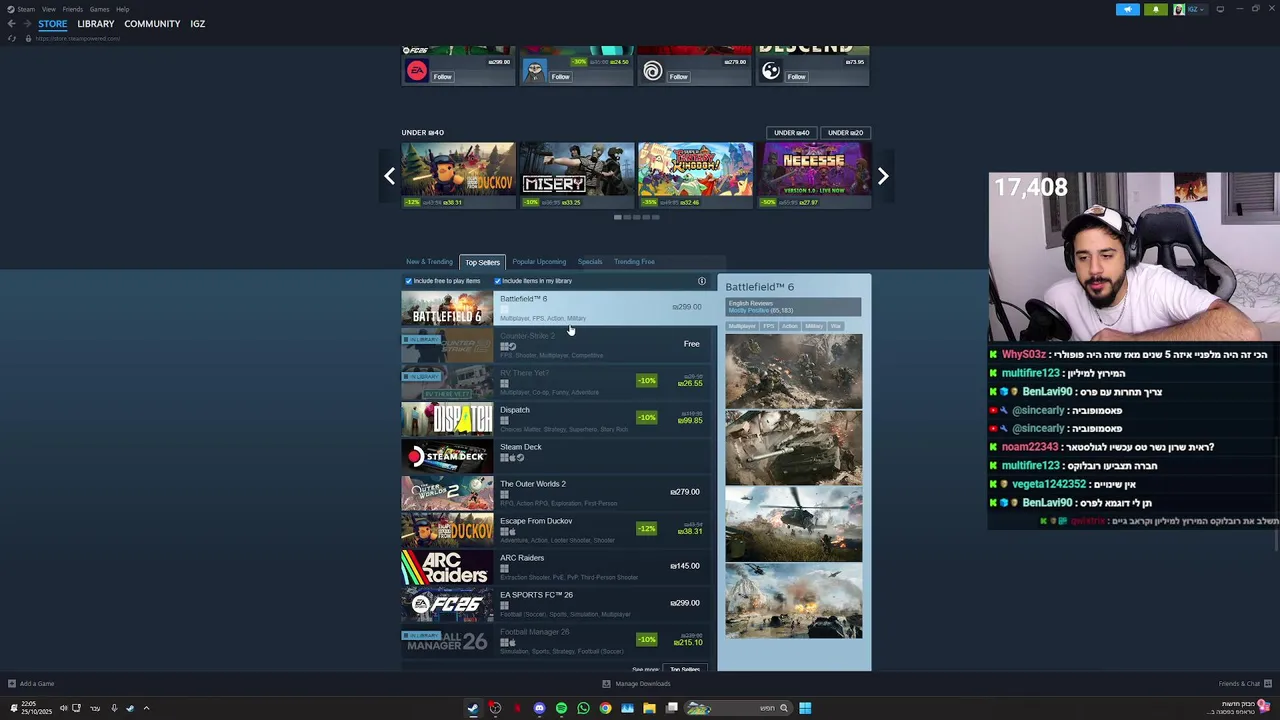Screen dimensions: 1280x720
Task: Open the Steam Deck list entry
Action: coord(558,455)
